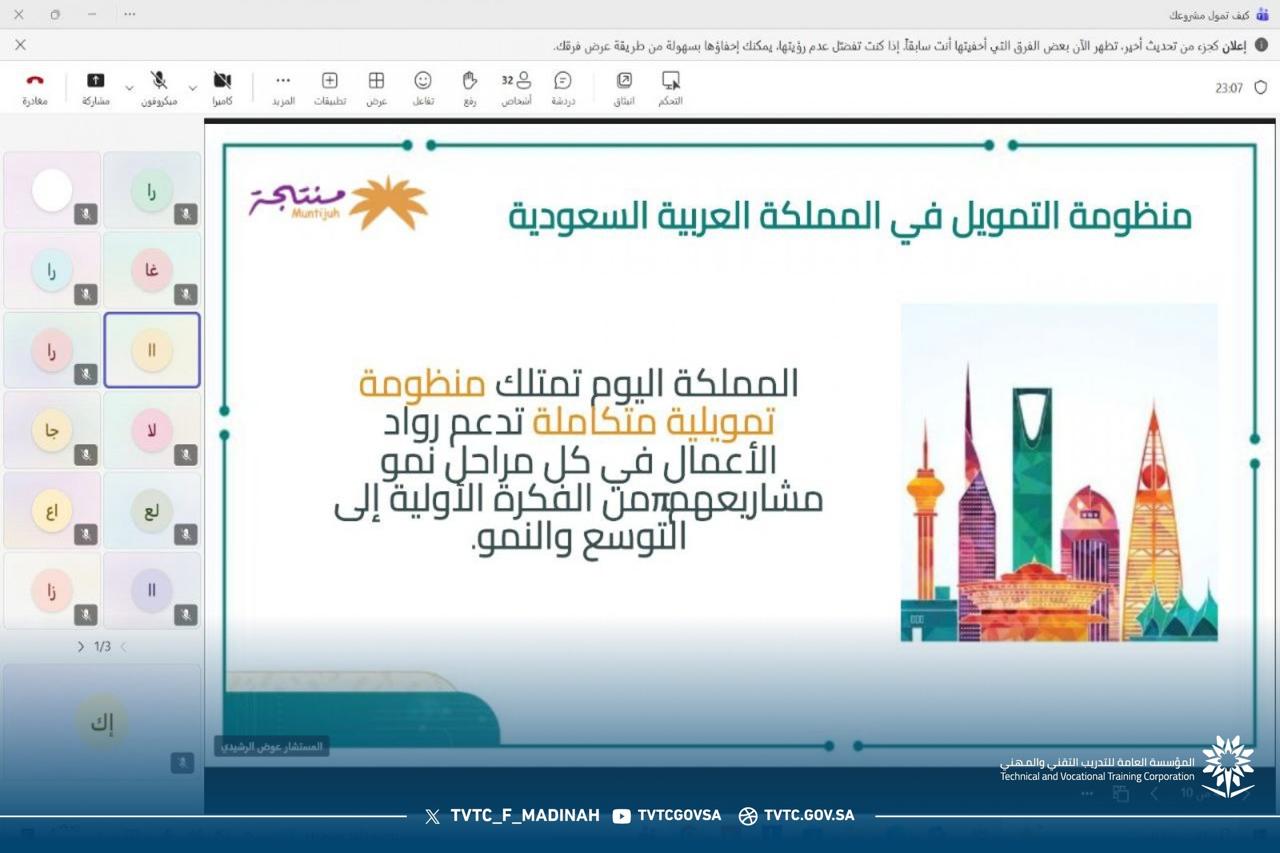The height and width of the screenshot is (853, 1280).
Task: Click the Pop out icon
Action: (x=624, y=88)
